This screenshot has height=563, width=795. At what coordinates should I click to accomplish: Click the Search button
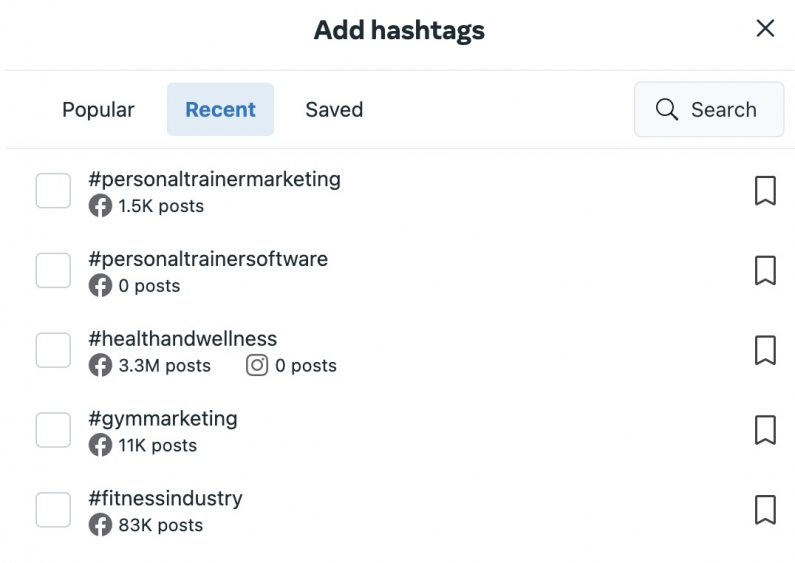coord(709,110)
